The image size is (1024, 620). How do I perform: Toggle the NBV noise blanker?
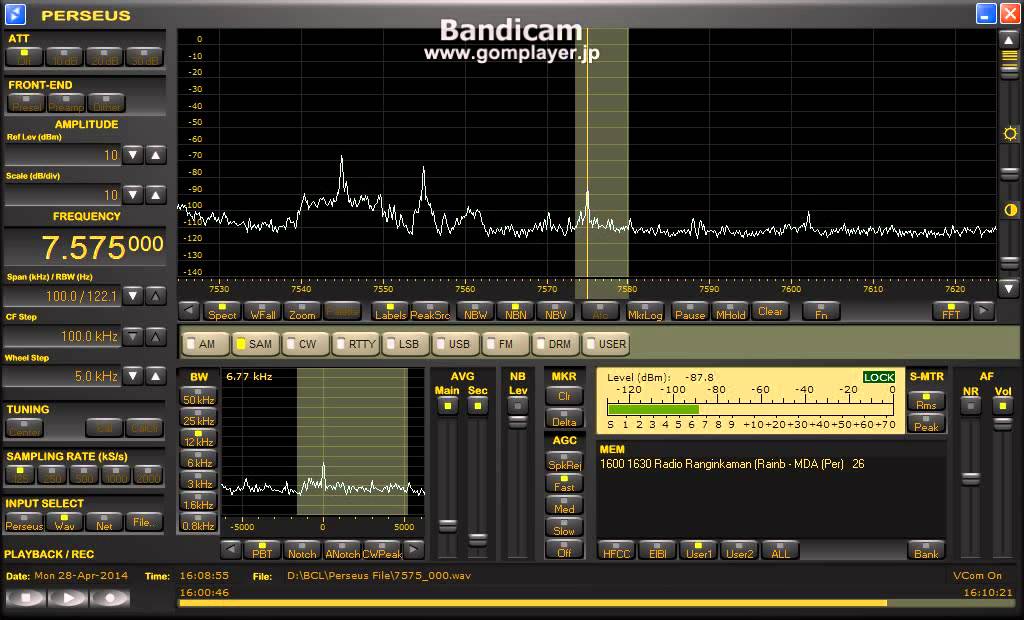(556, 311)
